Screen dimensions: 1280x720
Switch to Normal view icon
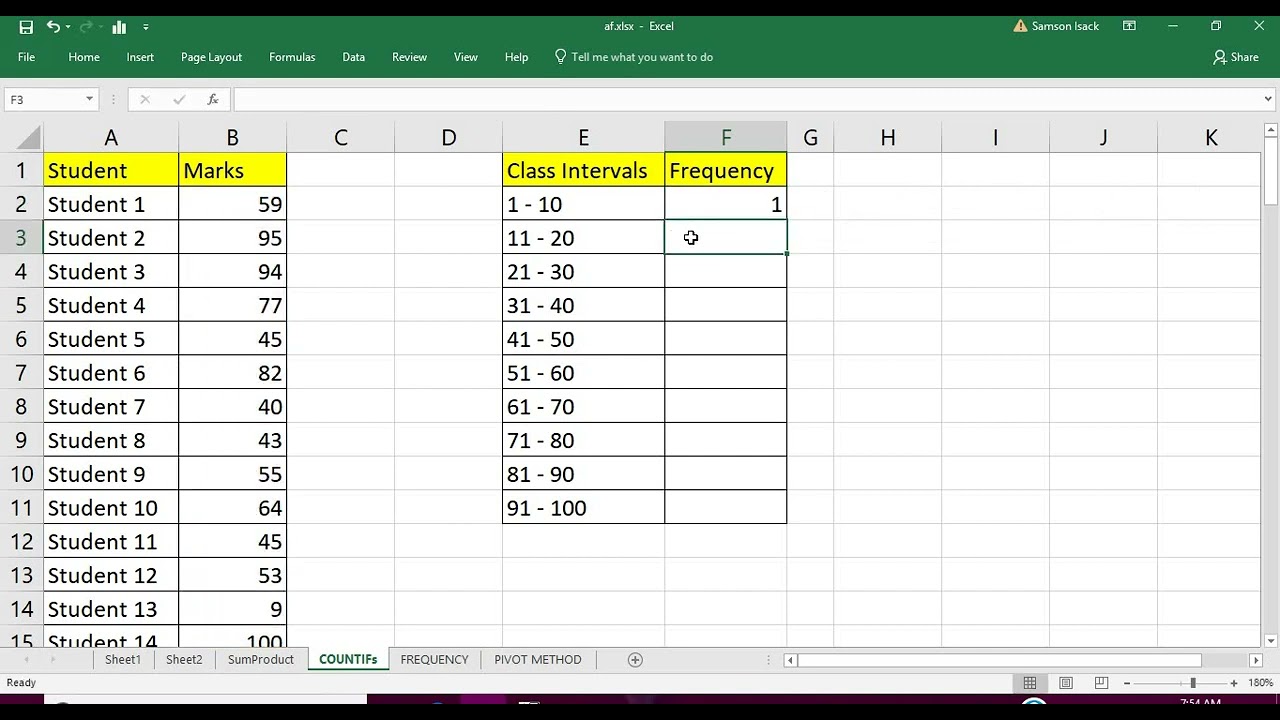click(1029, 683)
